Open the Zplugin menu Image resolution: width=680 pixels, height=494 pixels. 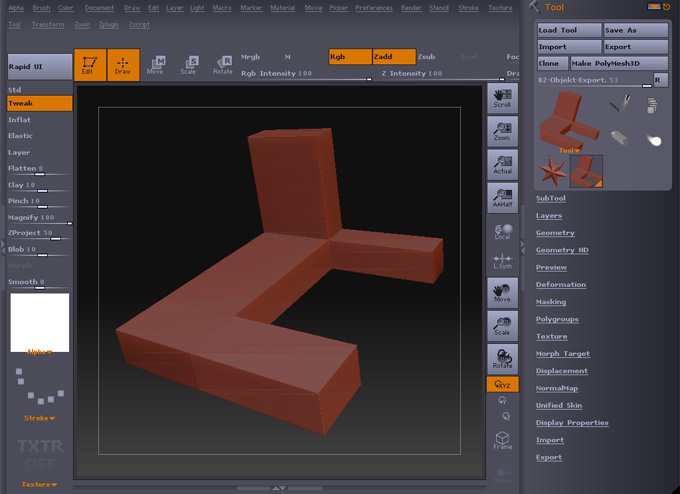click(108, 24)
